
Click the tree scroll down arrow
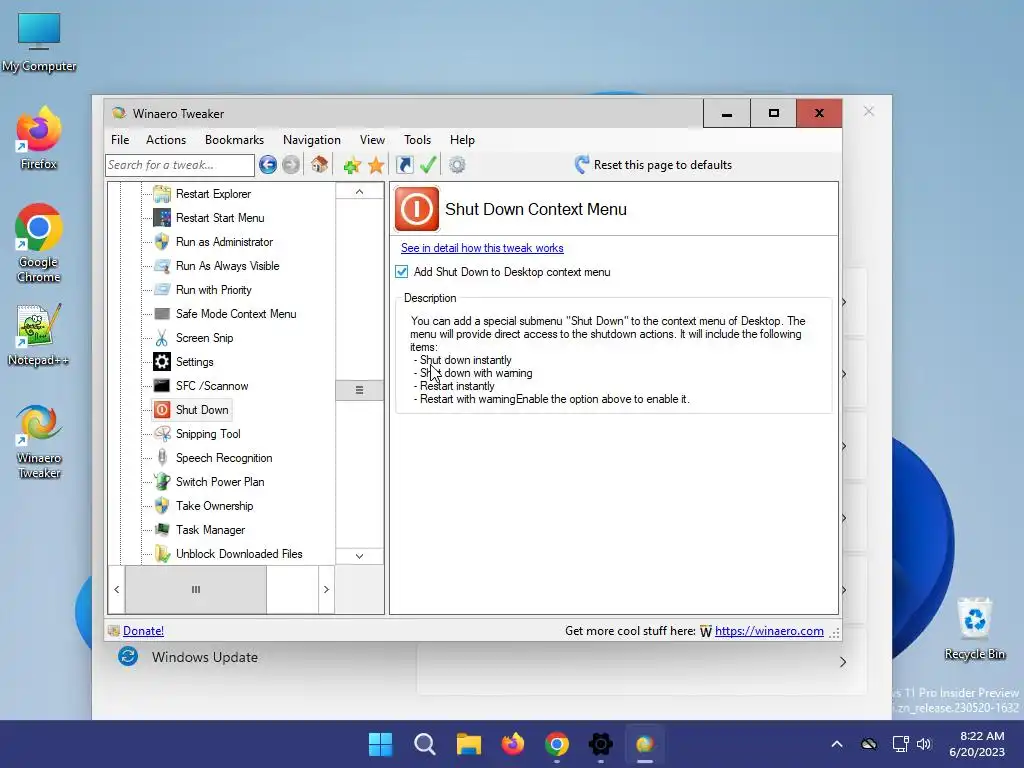(x=359, y=556)
